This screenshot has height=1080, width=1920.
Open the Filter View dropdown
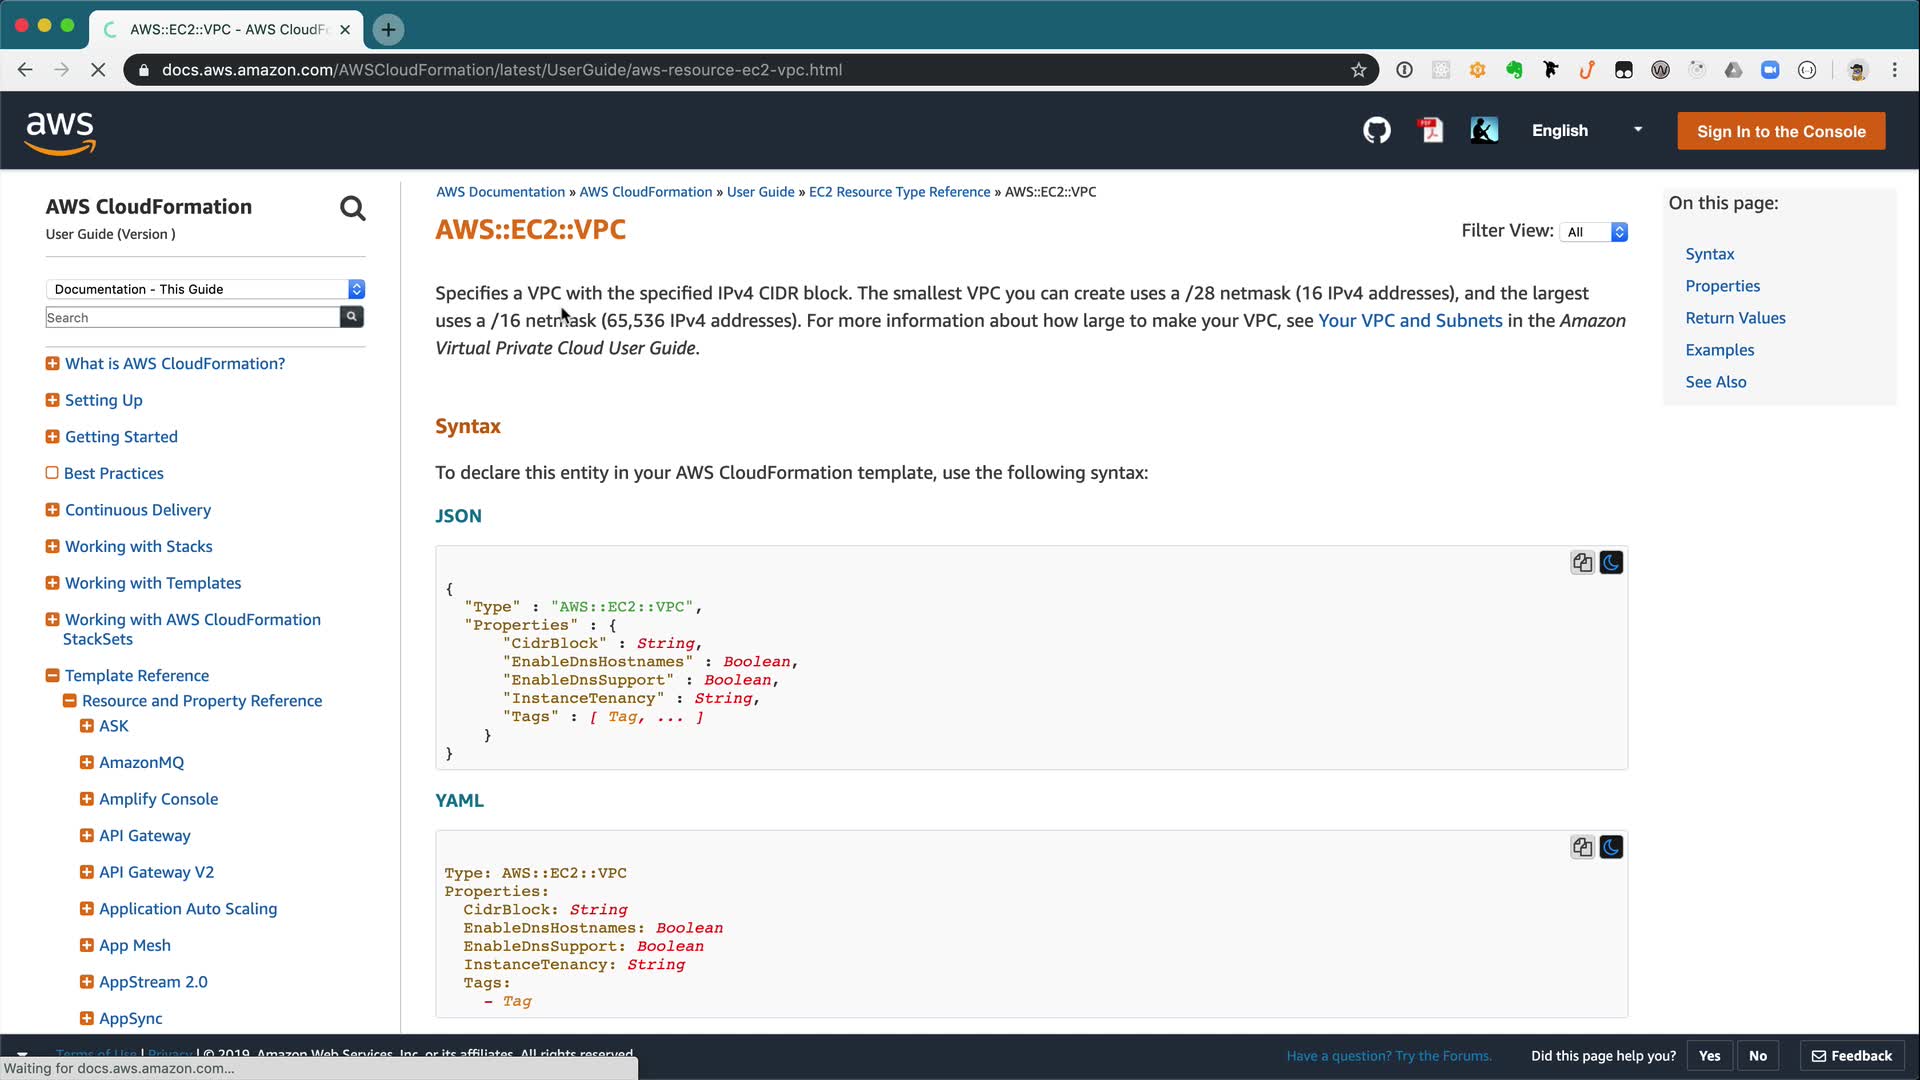[1596, 232]
